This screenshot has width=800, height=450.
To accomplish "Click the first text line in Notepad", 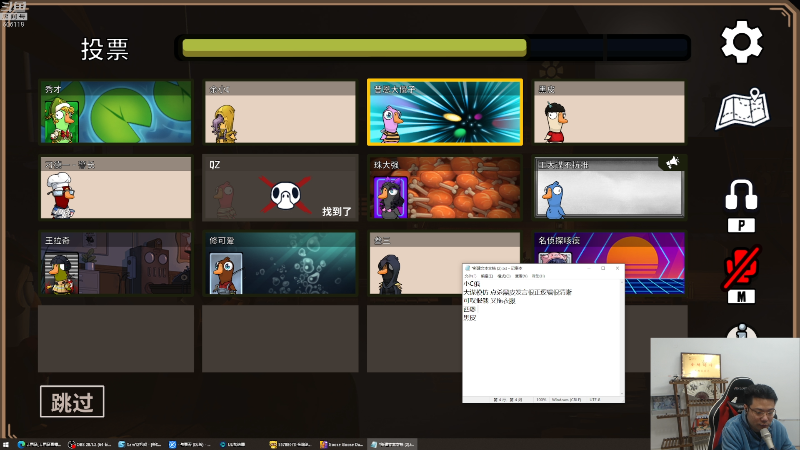I will [x=472, y=284].
